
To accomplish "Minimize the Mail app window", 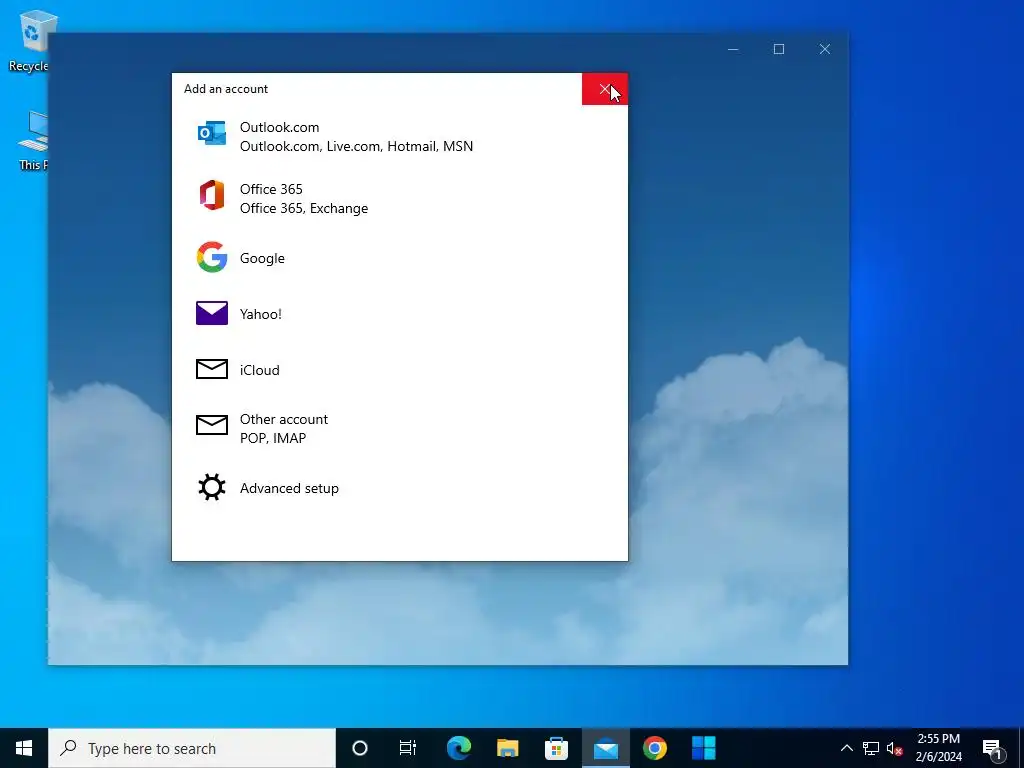I will tap(733, 49).
